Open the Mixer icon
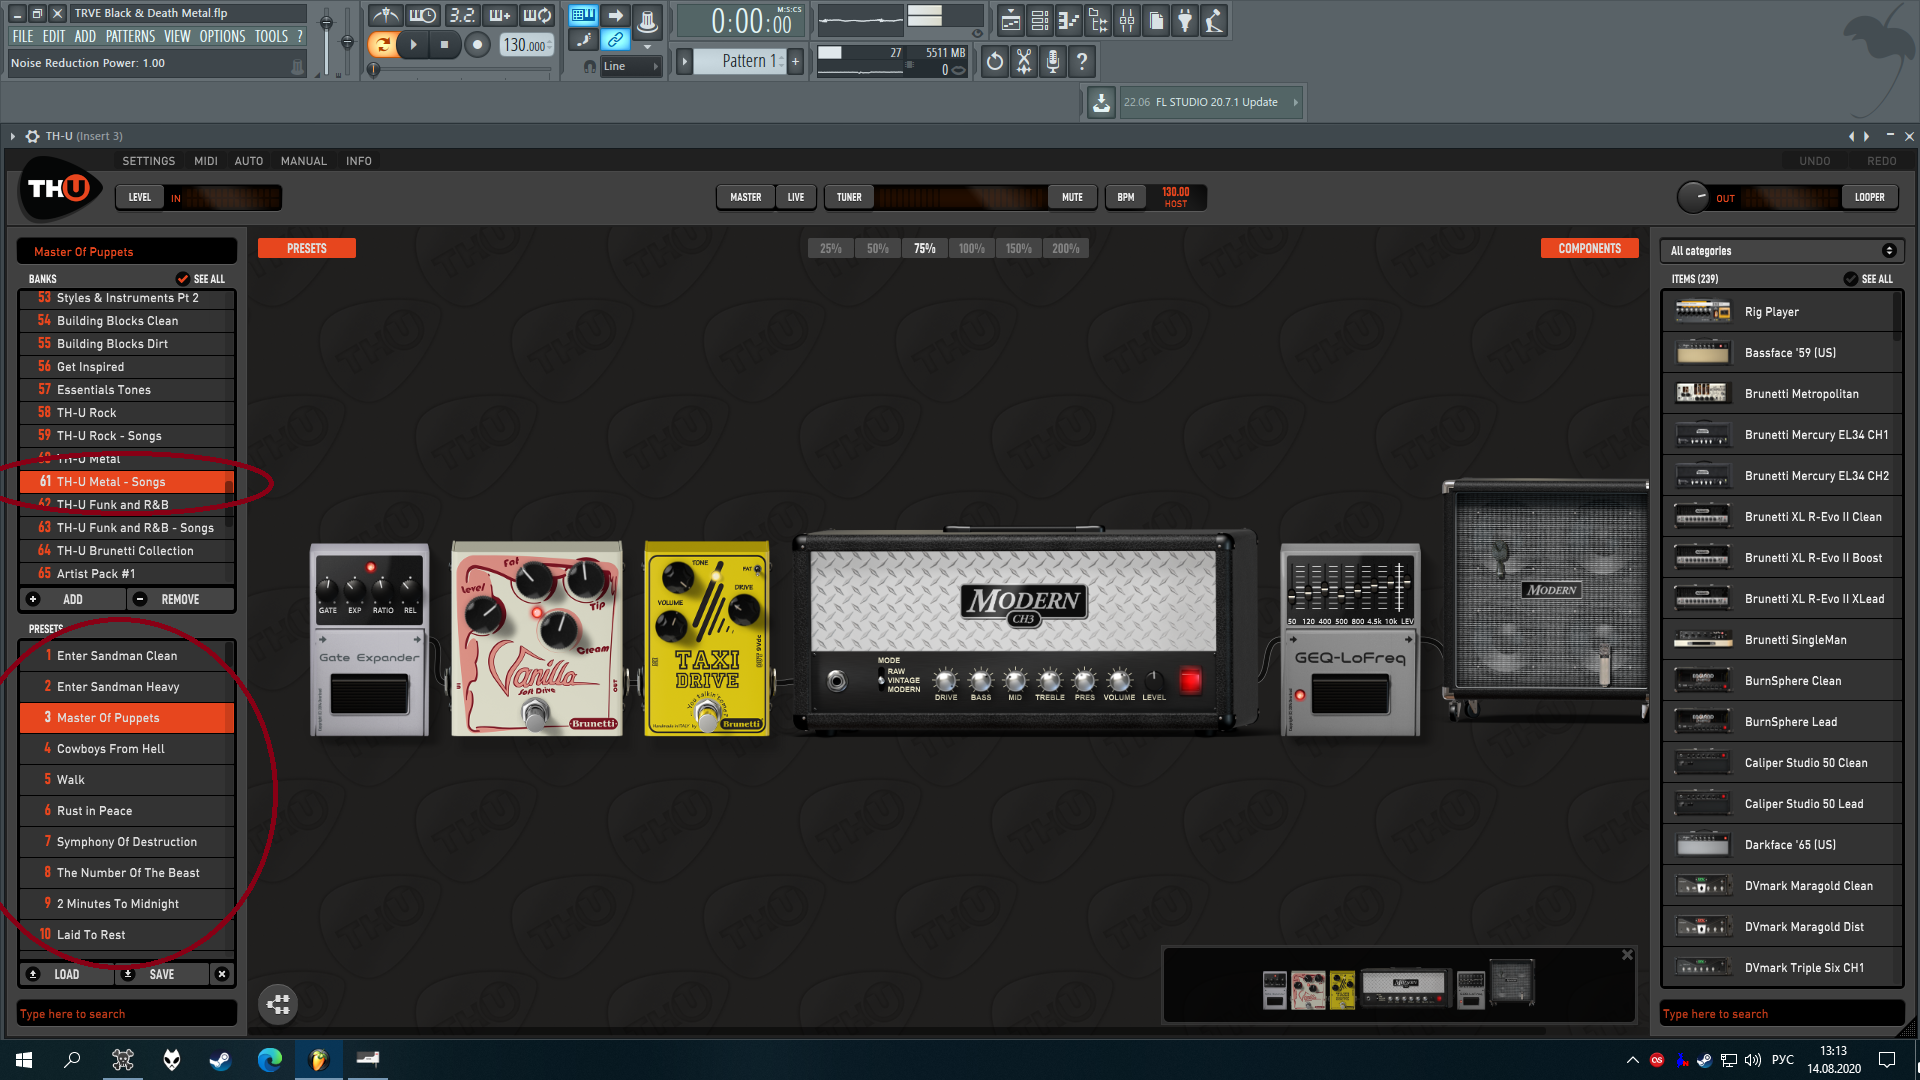This screenshot has height=1080, width=1920. [1127, 21]
